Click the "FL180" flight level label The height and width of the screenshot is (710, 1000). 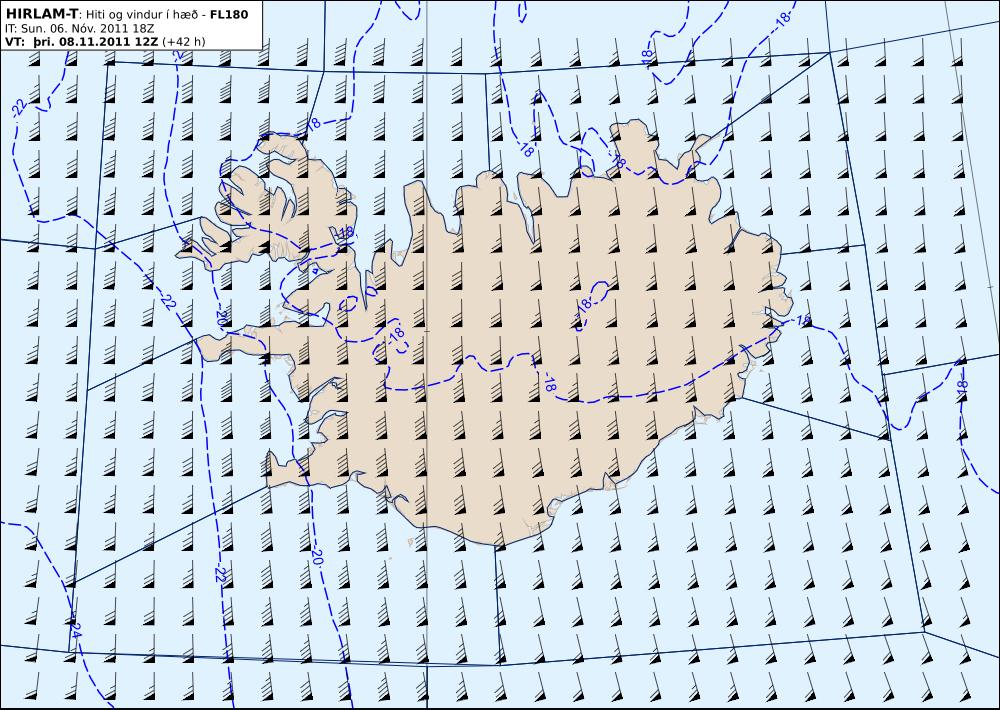(228, 15)
